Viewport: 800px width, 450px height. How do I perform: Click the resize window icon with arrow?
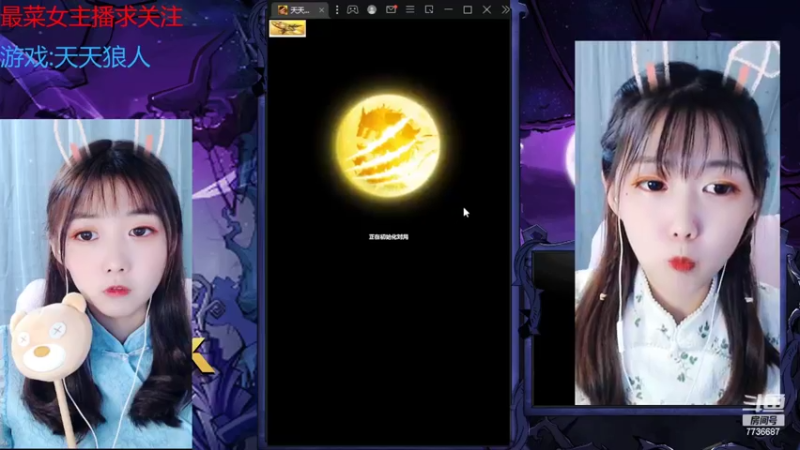[429, 9]
